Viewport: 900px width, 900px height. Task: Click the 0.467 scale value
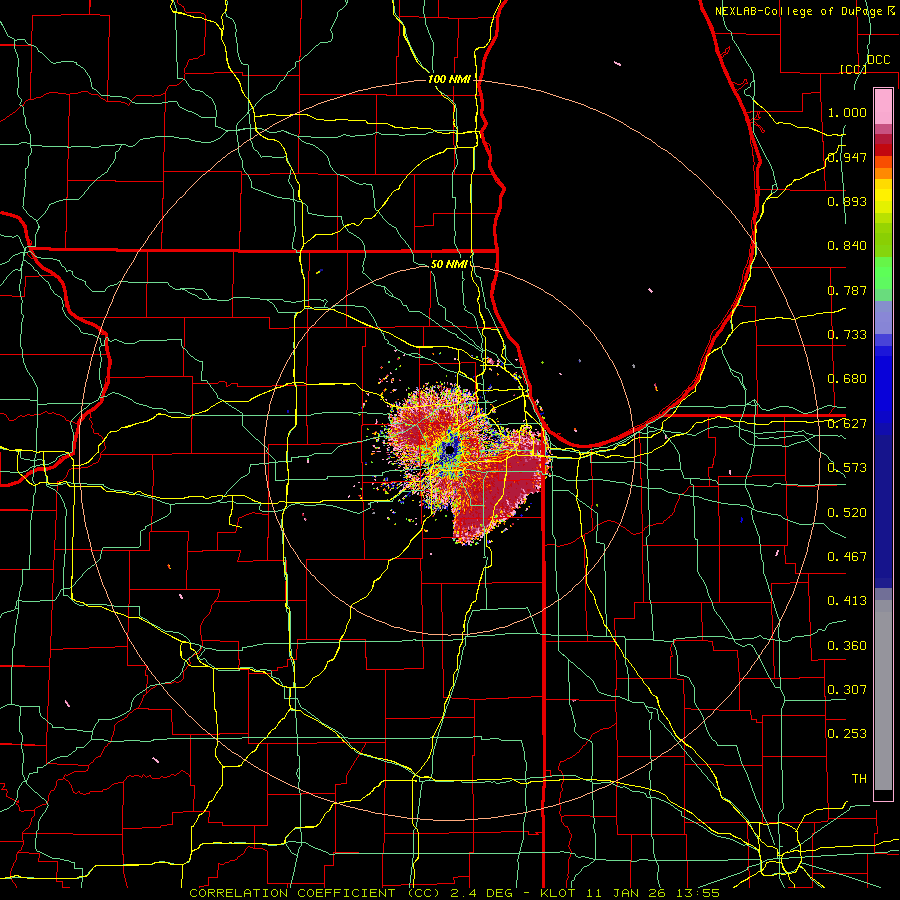[847, 557]
